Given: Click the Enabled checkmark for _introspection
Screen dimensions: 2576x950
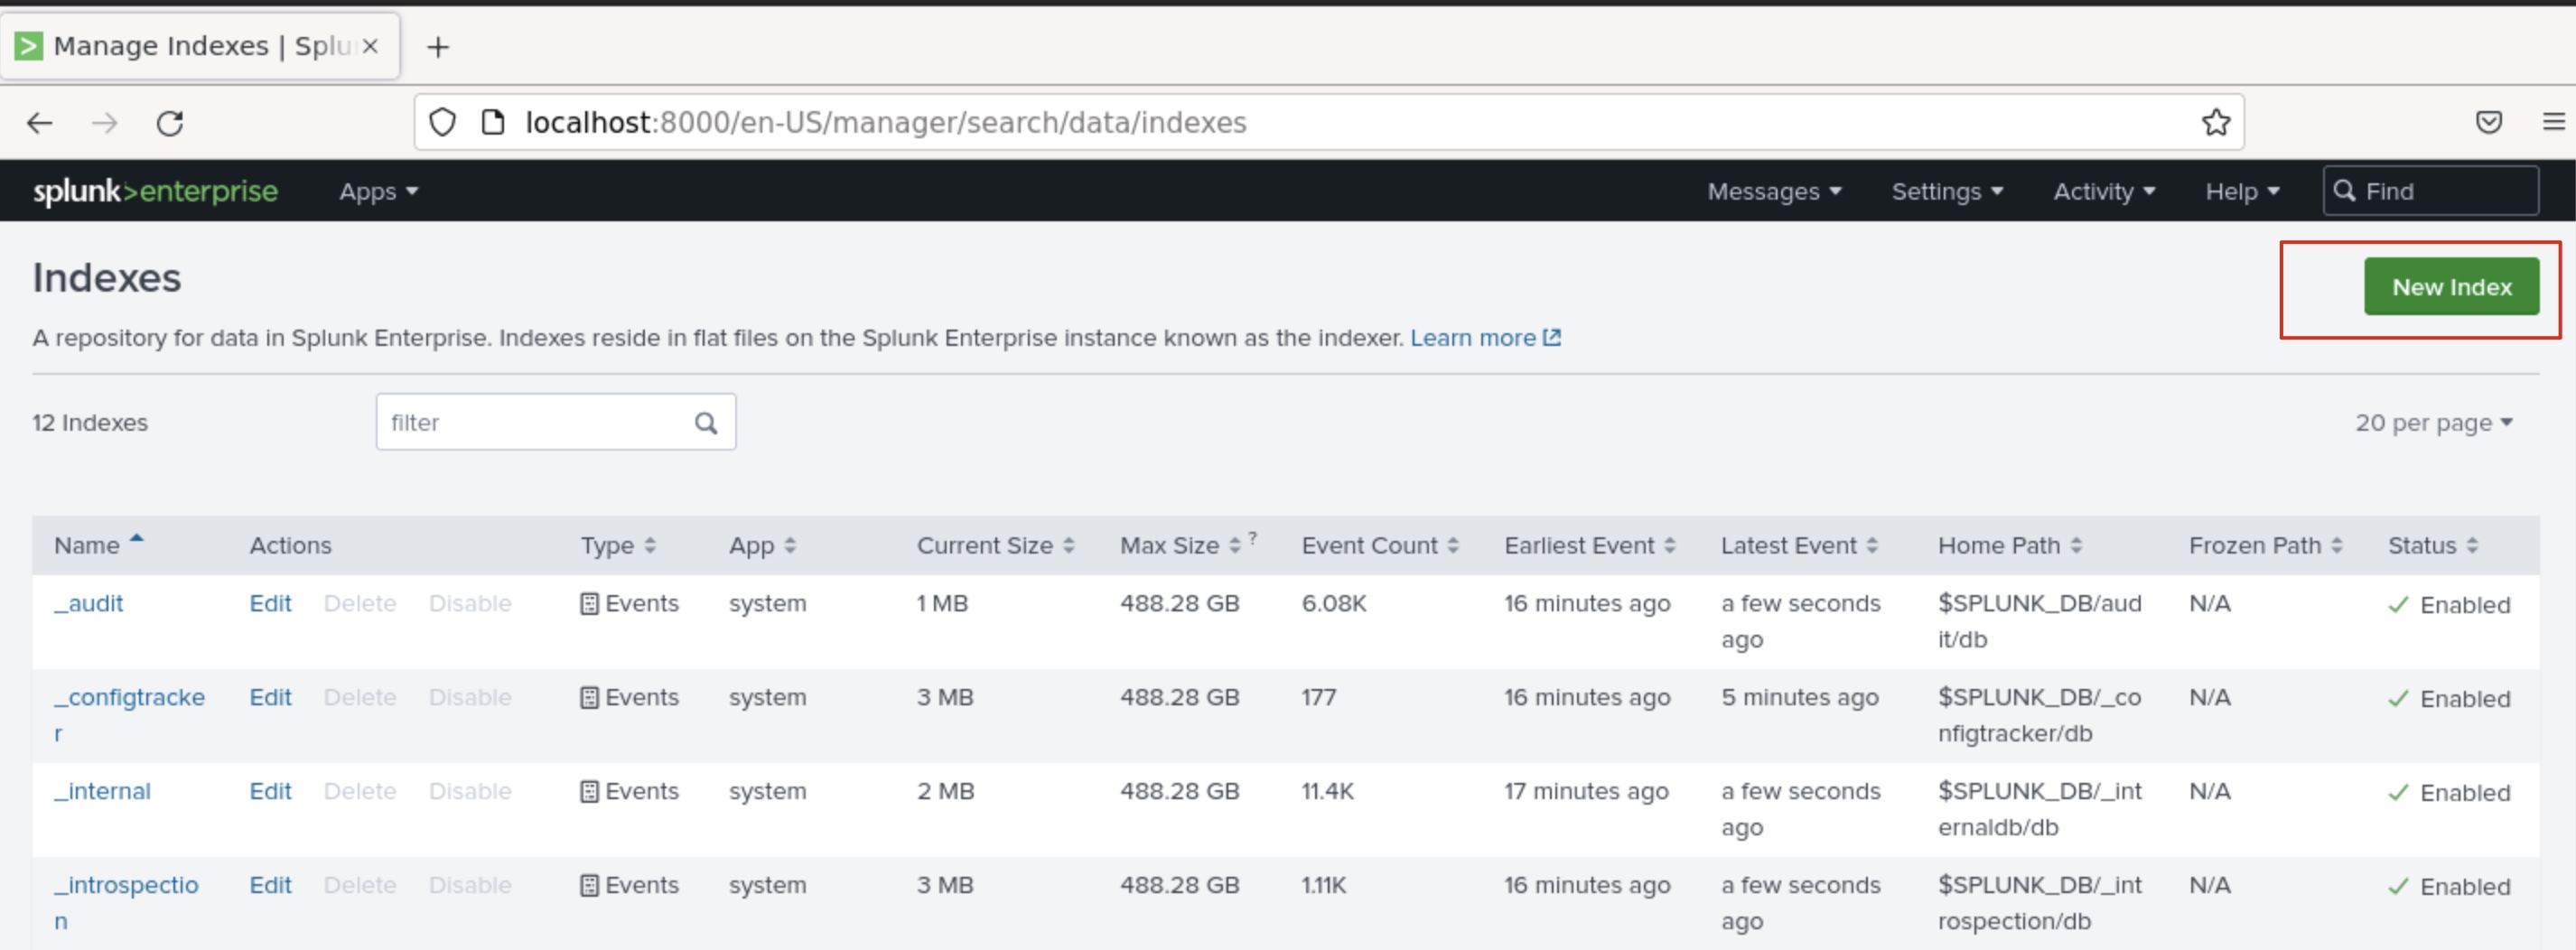Looking at the screenshot, I should (x=2398, y=887).
